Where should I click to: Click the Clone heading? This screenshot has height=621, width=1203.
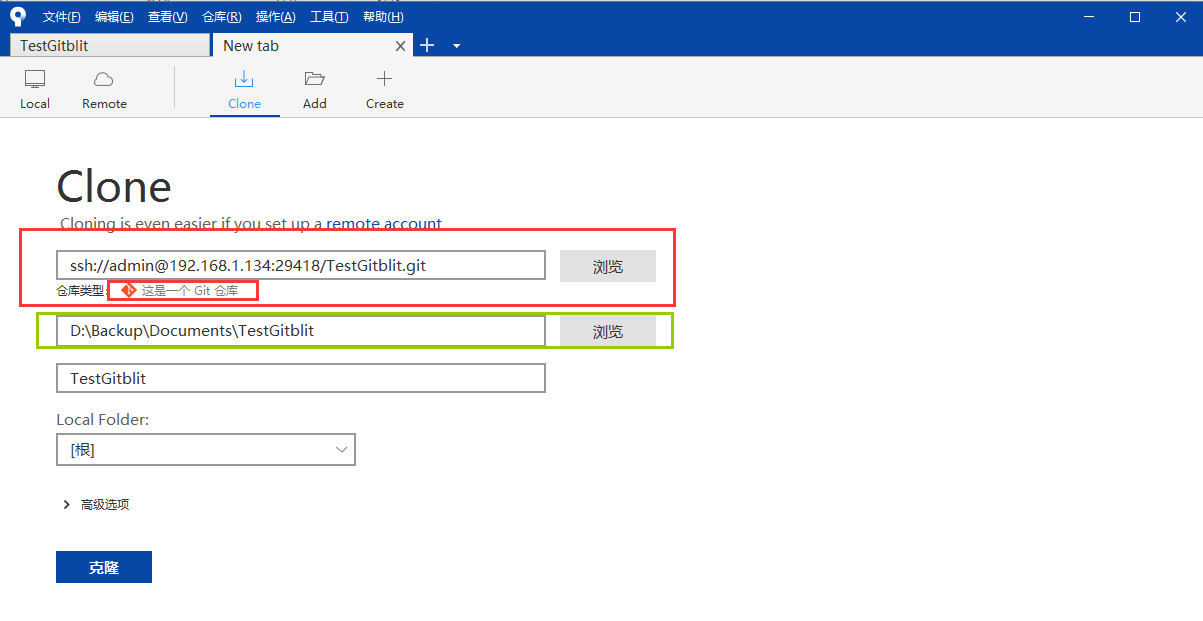pos(114,186)
